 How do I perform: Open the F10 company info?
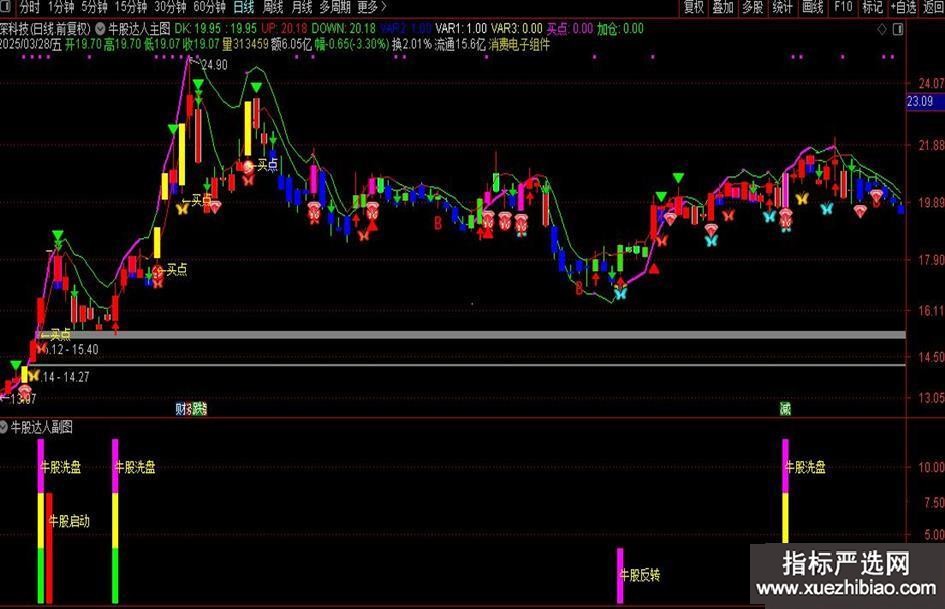click(843, 7)
